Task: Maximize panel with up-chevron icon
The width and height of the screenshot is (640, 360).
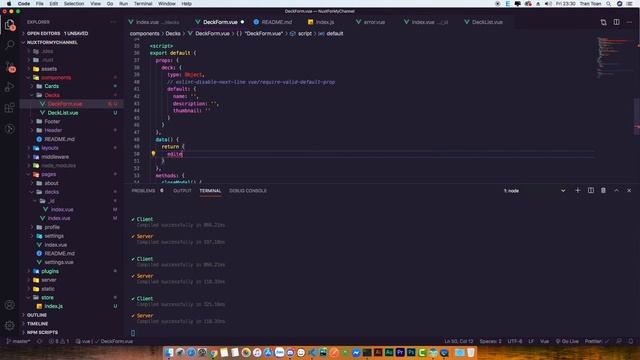Action: pyautogui.click(x=616, y=190)
